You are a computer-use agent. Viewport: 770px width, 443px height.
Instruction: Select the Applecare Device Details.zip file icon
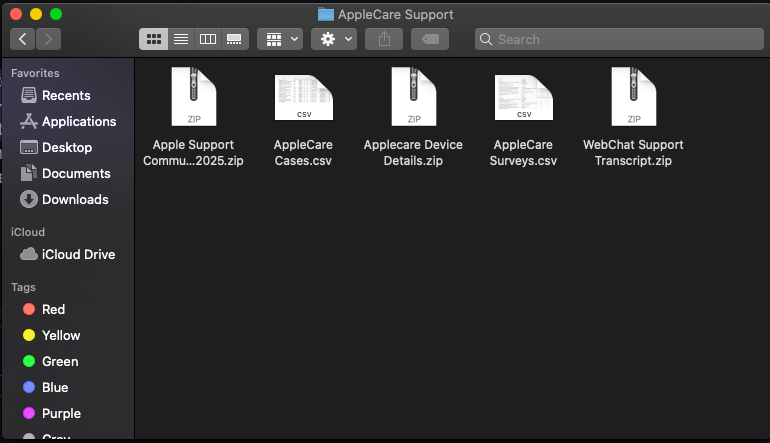click(x=413, y=97)
